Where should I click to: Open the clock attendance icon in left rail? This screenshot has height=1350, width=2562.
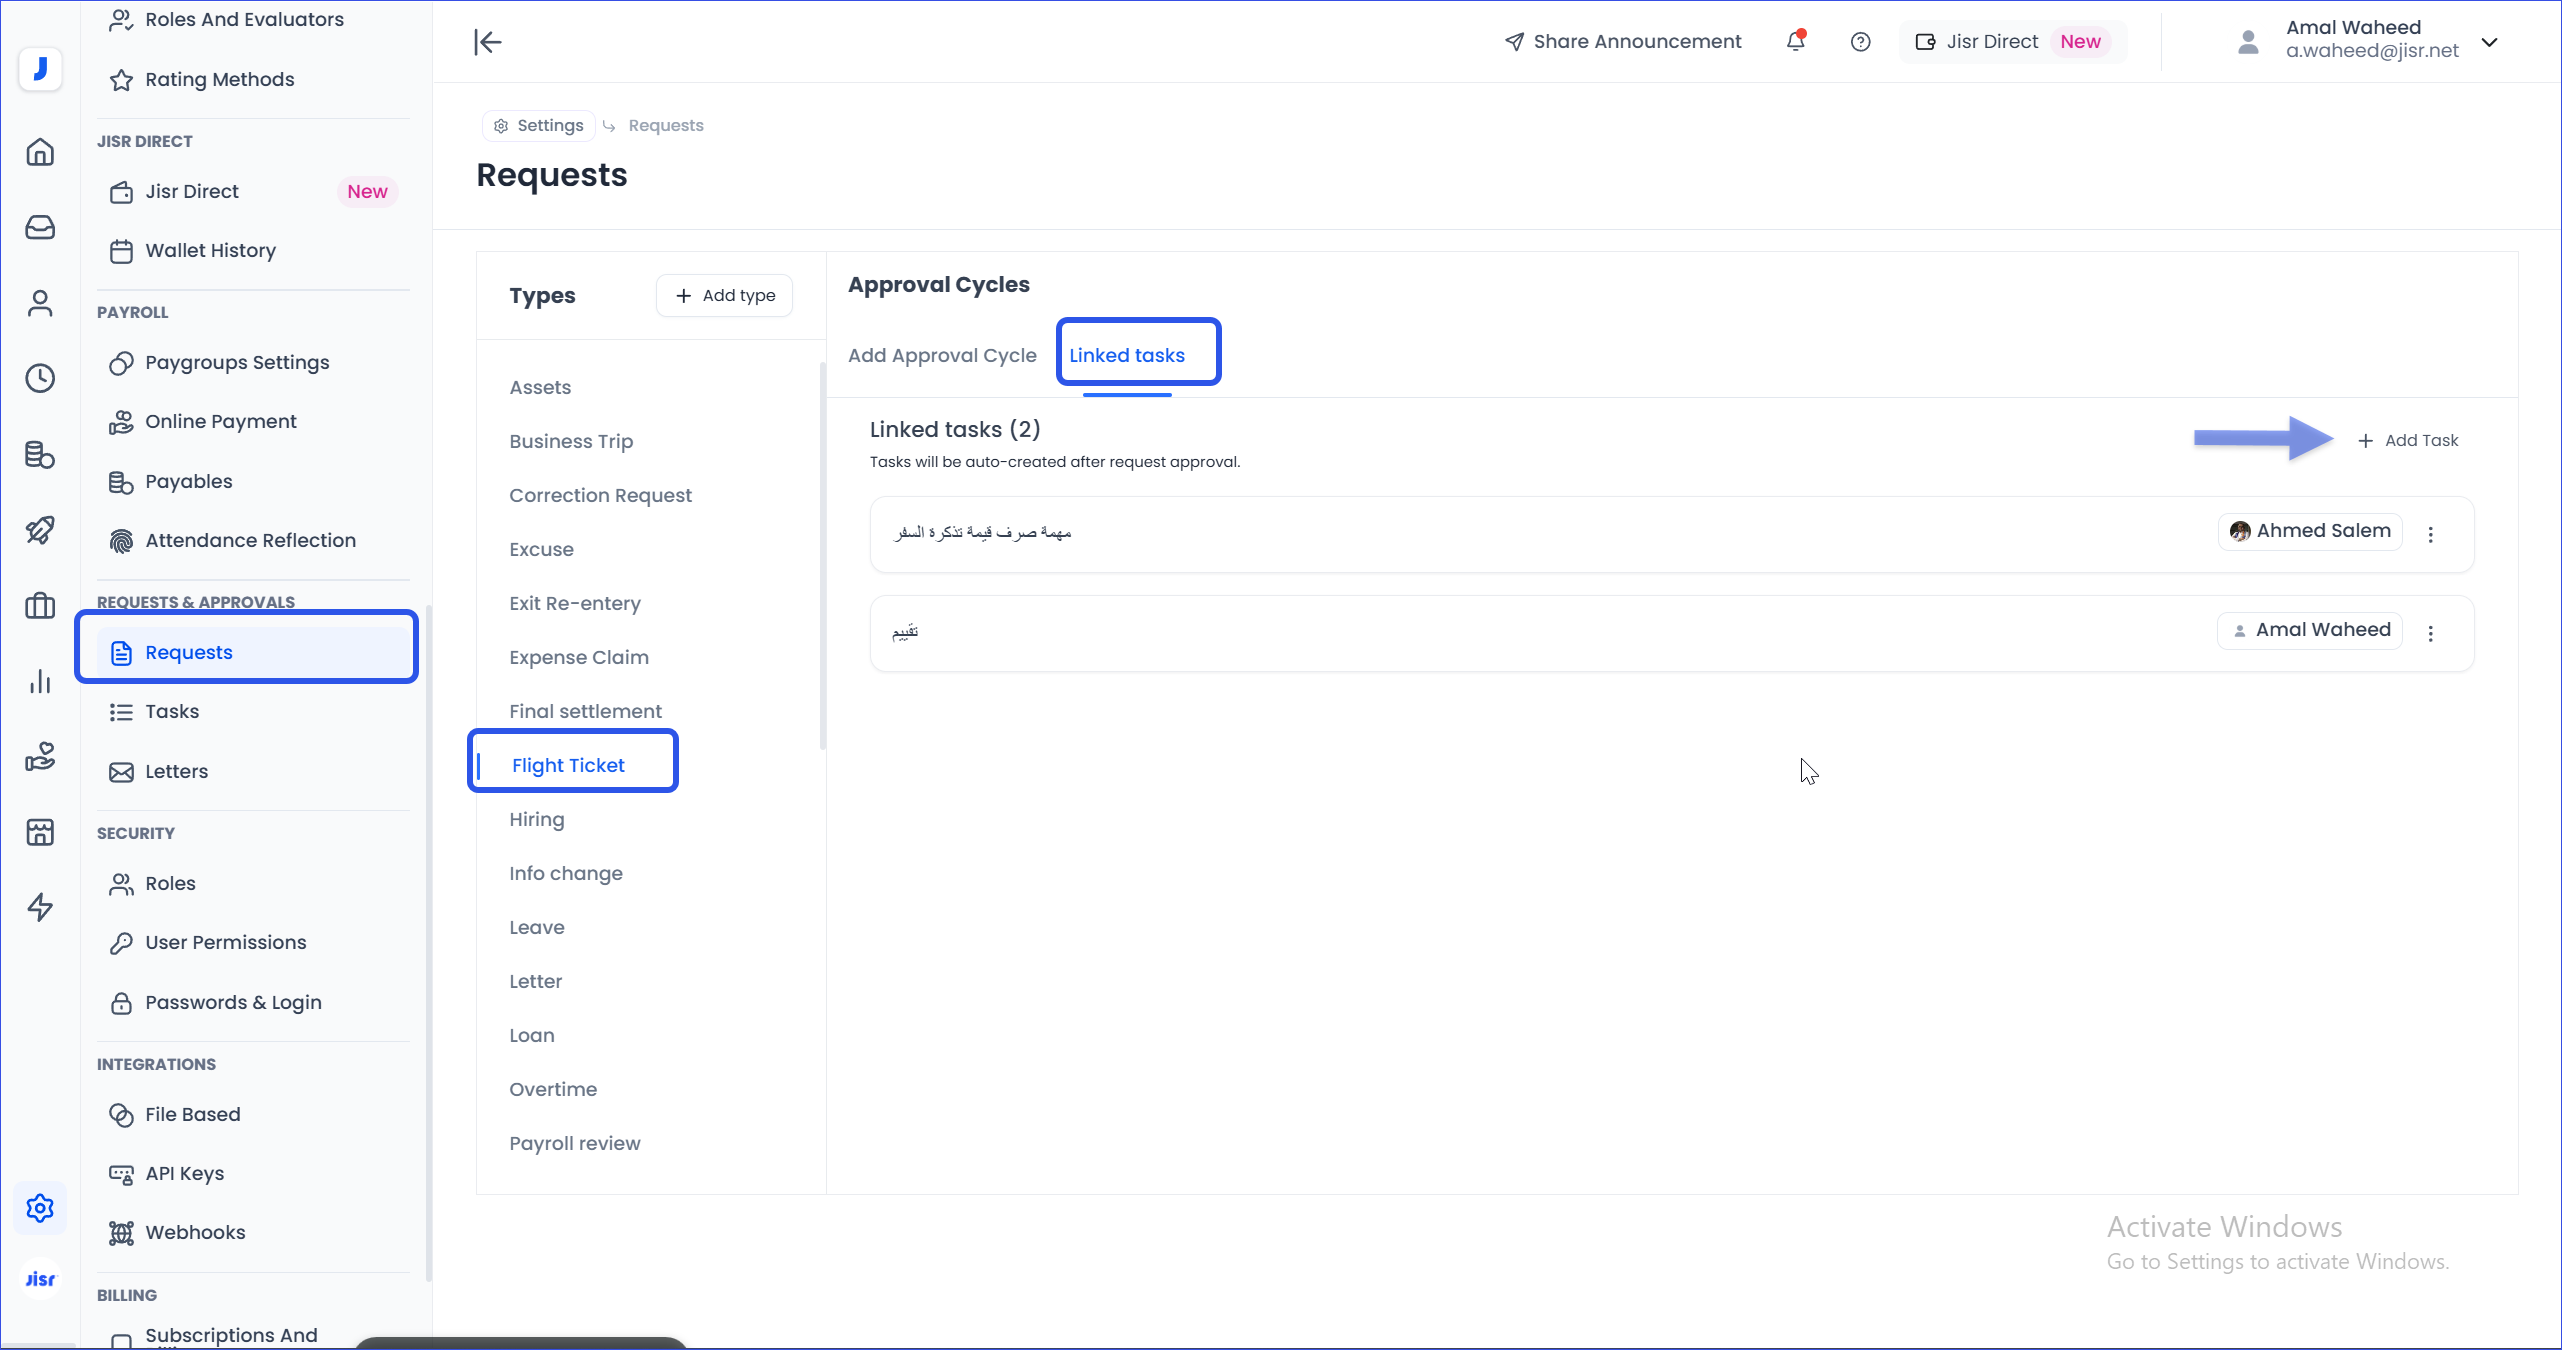(x=40, y=378)
